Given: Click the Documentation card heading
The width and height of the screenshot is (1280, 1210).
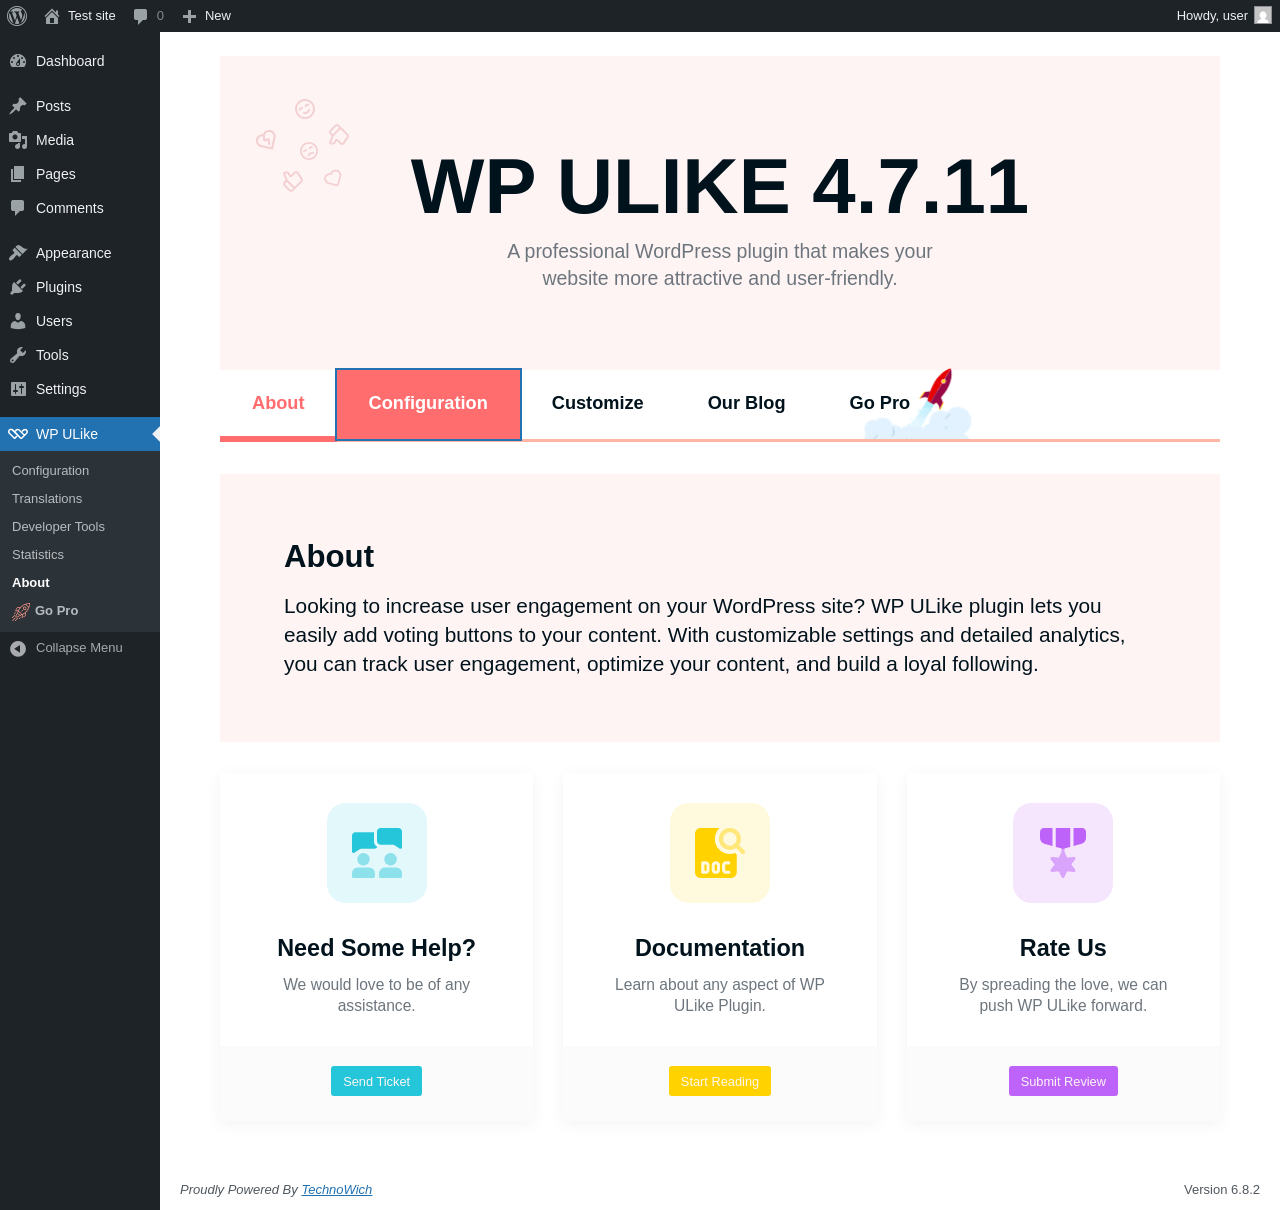Looking at the screenshot, I should click(x=720, y=948).
